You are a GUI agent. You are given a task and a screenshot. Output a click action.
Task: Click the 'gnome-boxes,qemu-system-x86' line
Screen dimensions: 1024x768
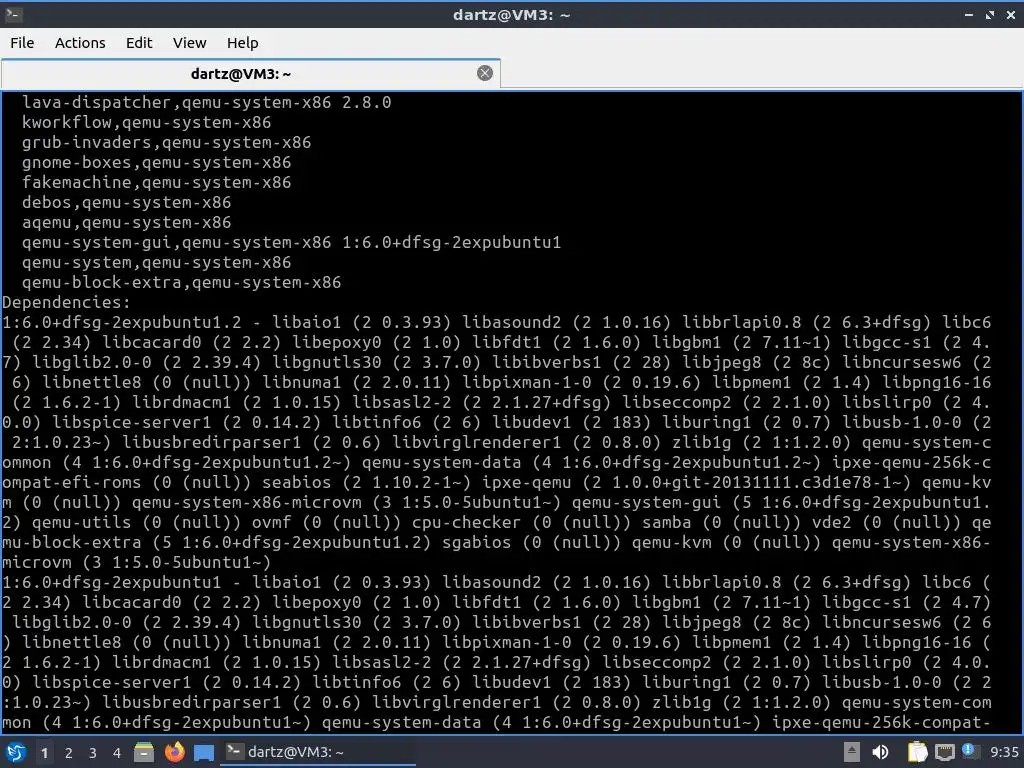[156, 163]
